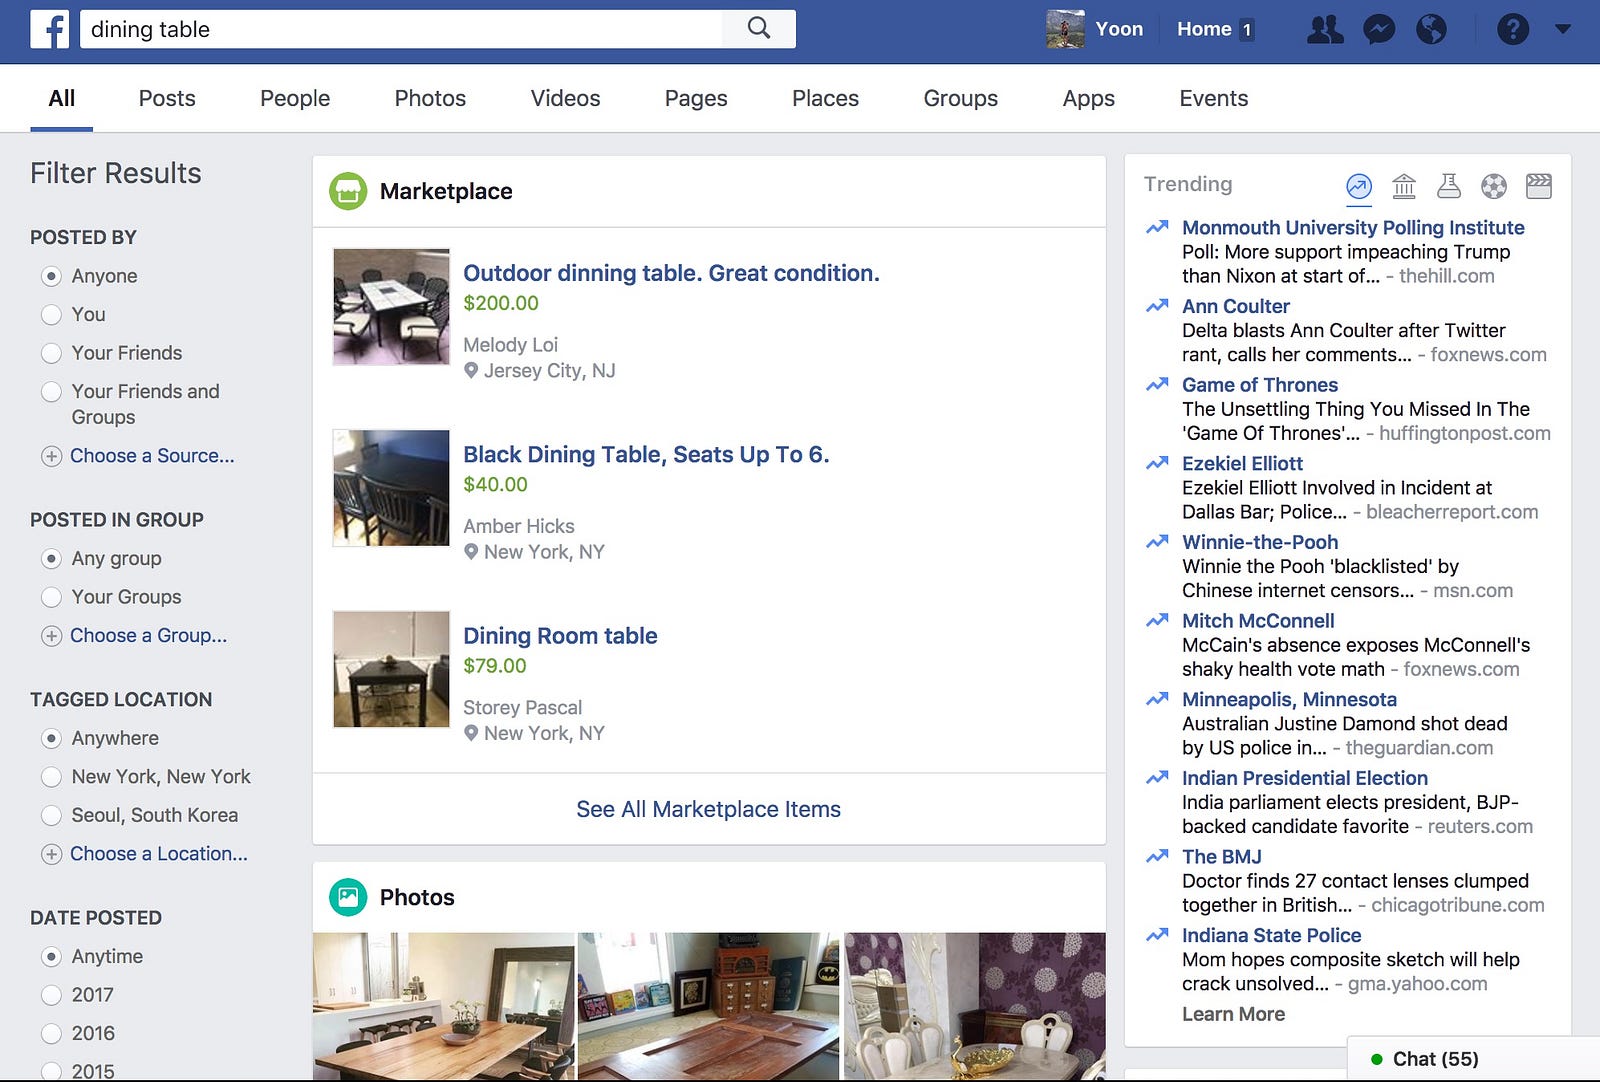Screen dimensions: 1600x1082
Task: Select the Any group radio button
Action: 51,558
